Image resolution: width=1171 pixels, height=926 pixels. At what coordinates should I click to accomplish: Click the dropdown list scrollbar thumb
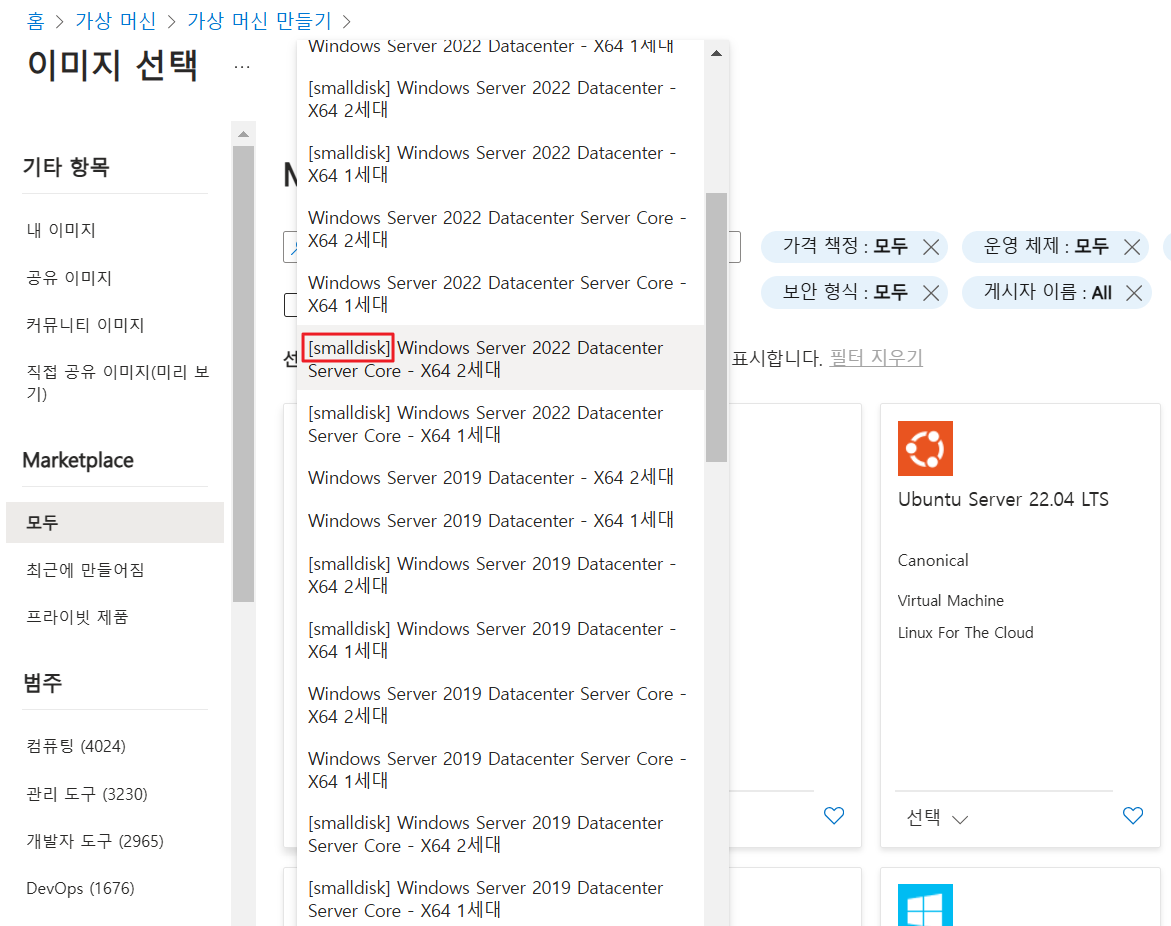[716, 327]
